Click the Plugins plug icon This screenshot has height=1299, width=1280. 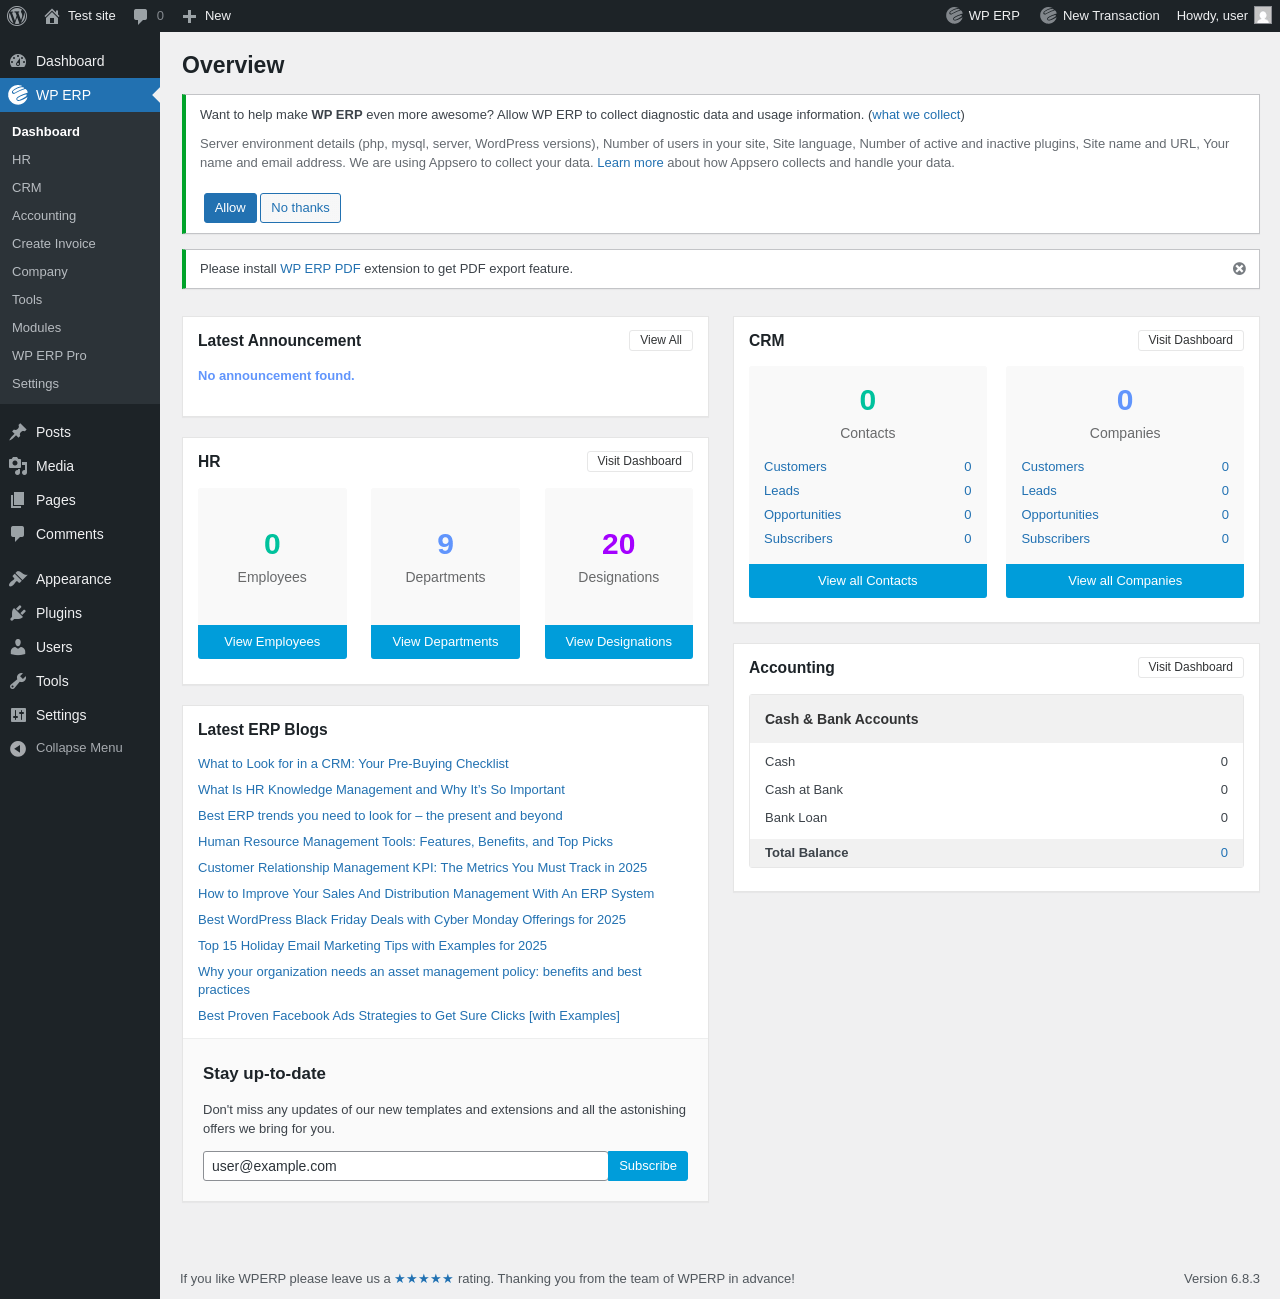point(18,613)
